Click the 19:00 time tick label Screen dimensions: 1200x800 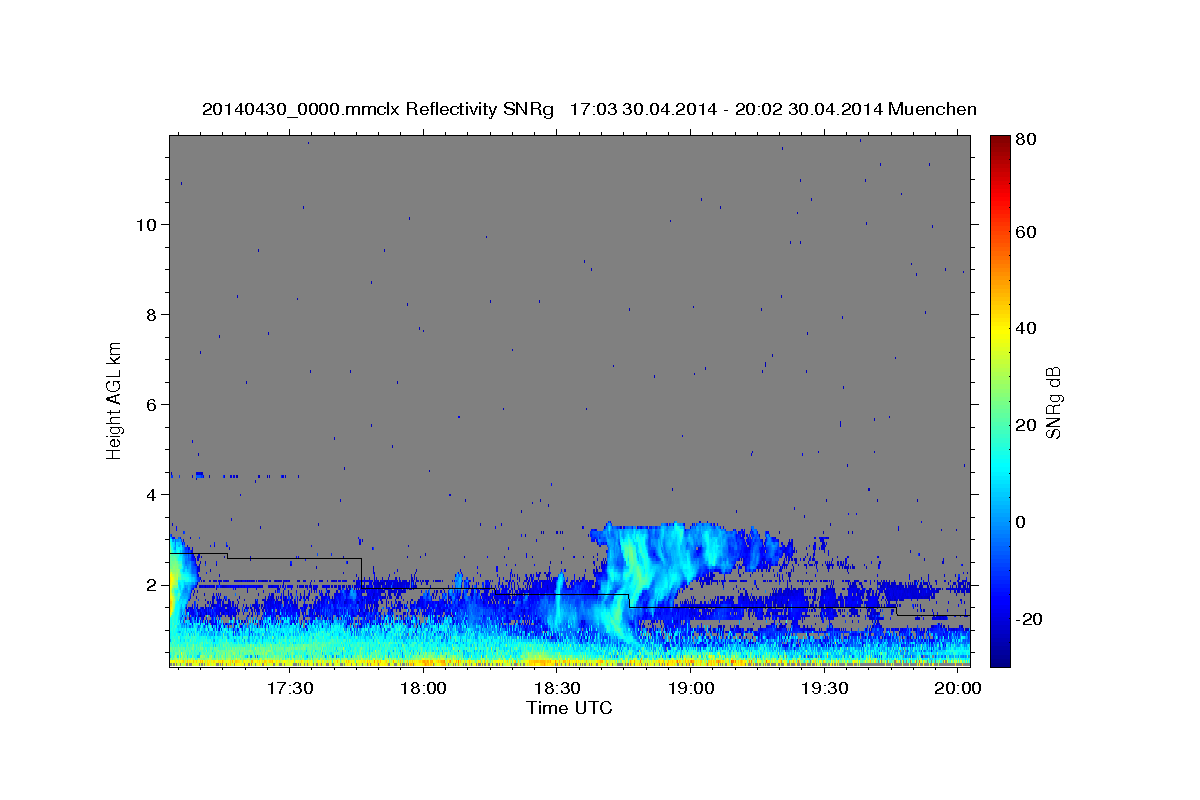coord(691,689)
